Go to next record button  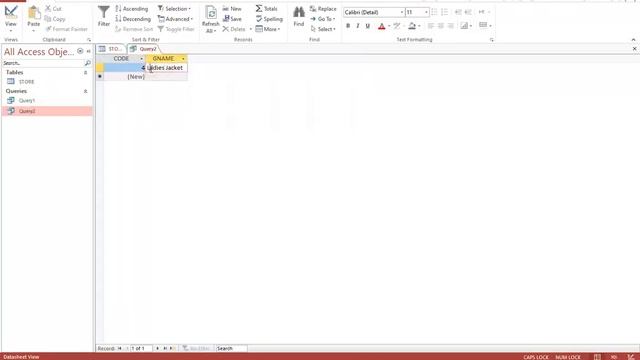point(158,349)
